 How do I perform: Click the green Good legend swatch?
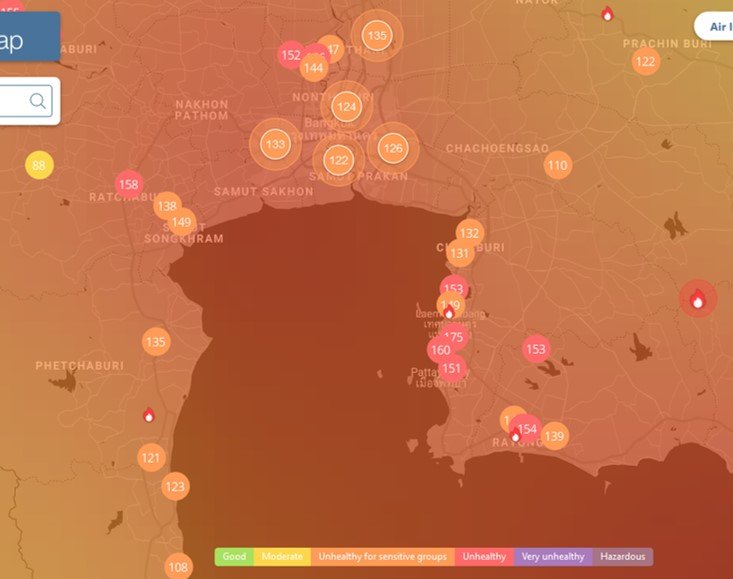(x=234, y=557)
